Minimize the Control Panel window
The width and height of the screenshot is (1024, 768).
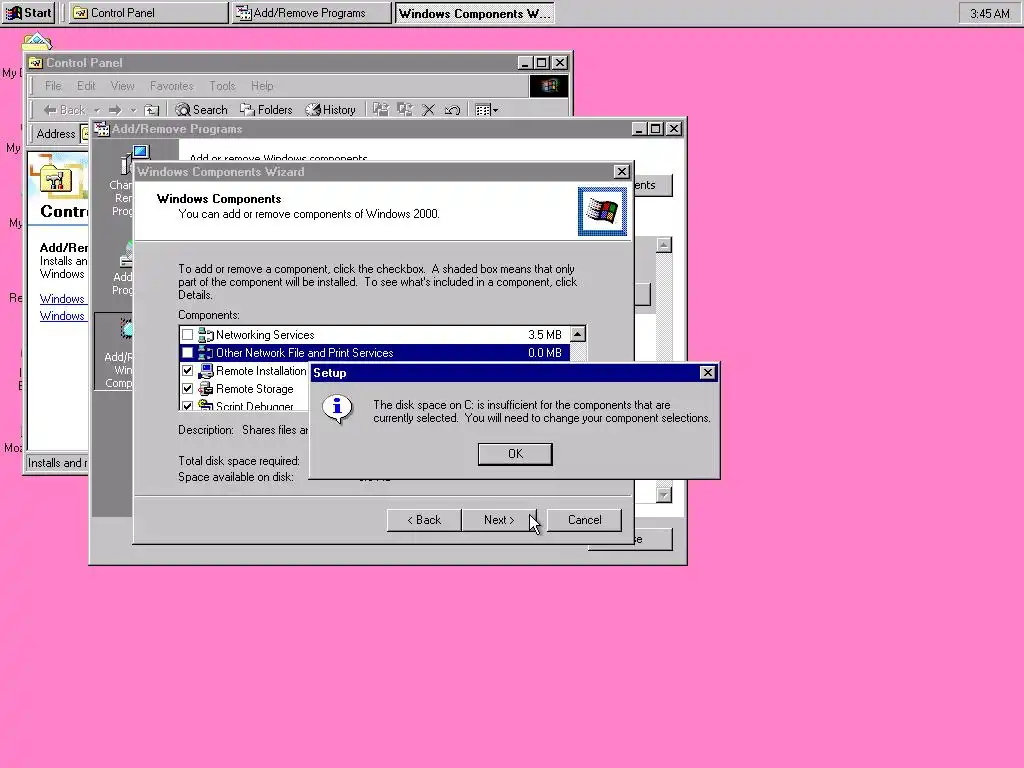[x=525, y=63]
